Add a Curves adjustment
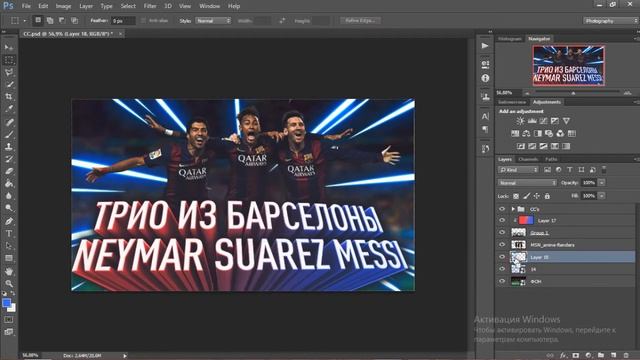The height and width of the screenshot is (360, 640). point(543,121)
